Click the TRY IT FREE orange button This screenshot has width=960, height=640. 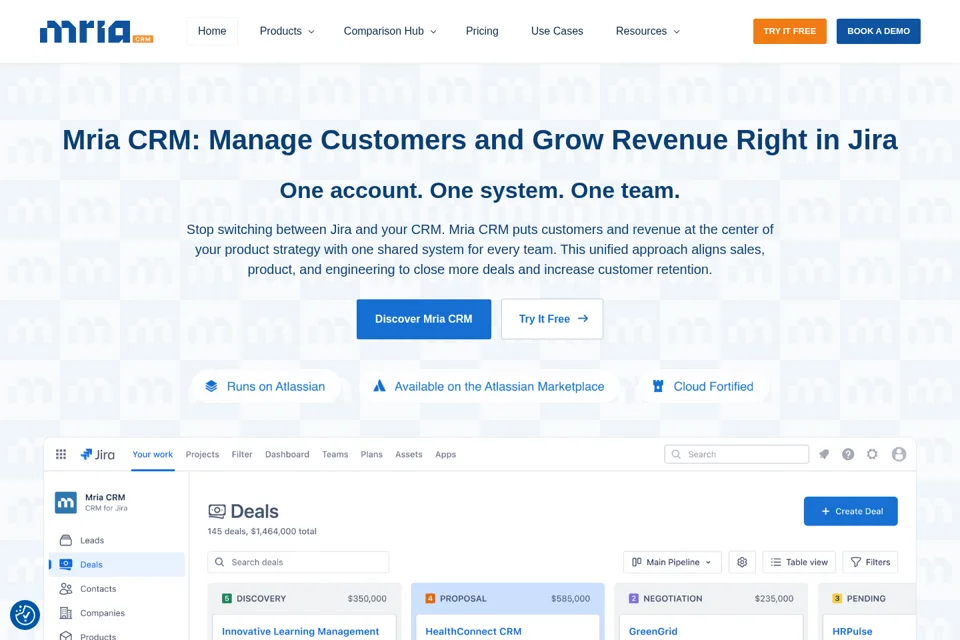[790, 31]
